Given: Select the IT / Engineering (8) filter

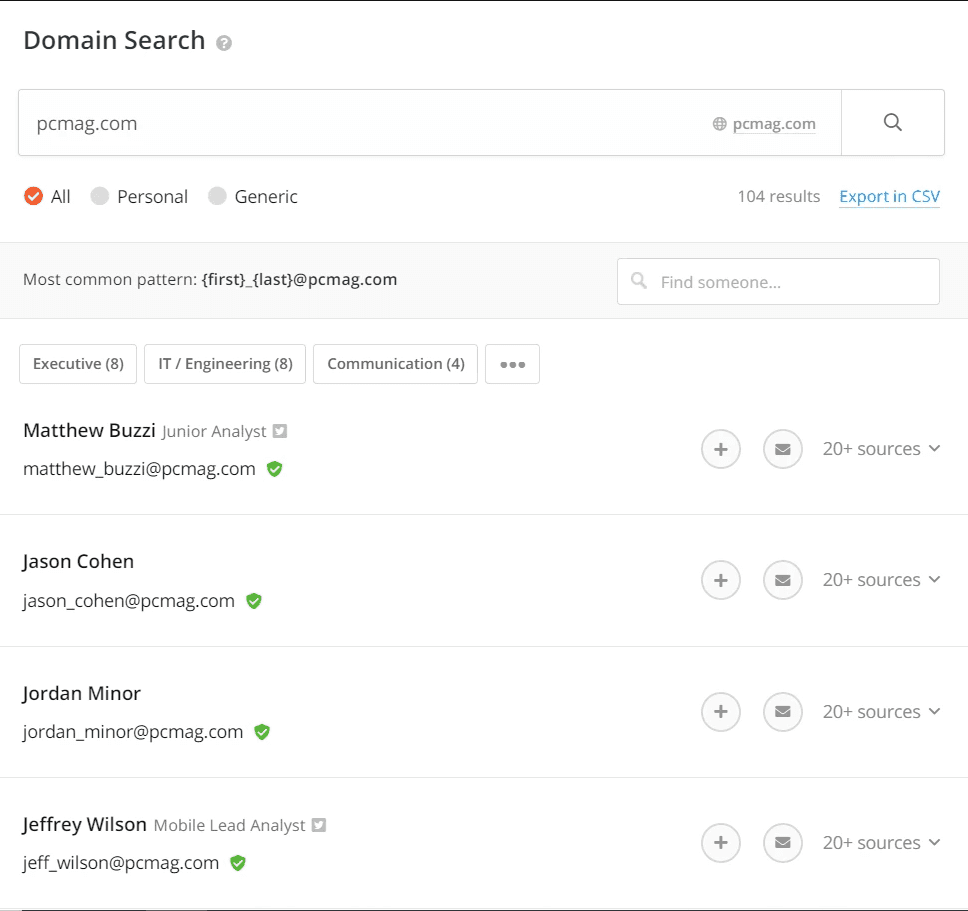Looking at the screenshot, I should tap(224, 364).
